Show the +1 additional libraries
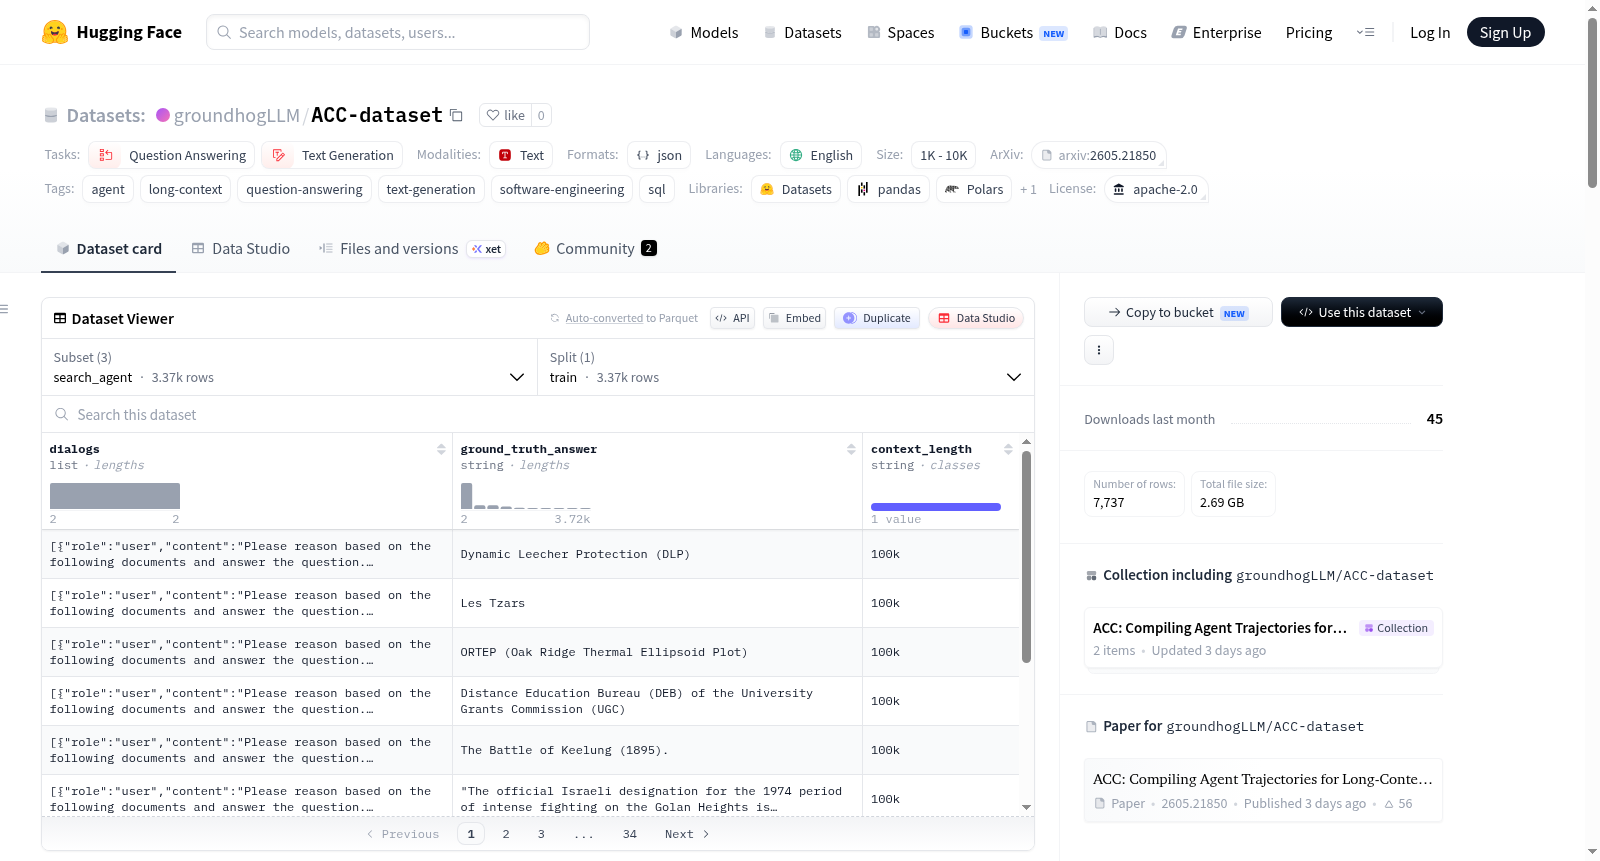 (1028, 189)
